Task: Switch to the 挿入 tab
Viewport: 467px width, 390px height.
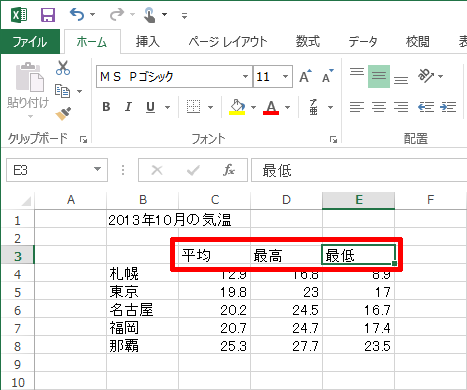Action: click(x=148, y=42)
